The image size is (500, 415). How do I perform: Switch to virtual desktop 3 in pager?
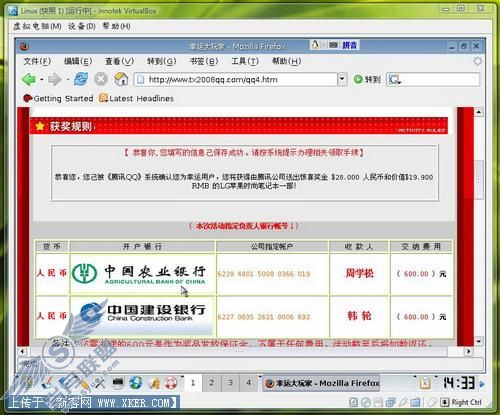(x=230, y=382)
